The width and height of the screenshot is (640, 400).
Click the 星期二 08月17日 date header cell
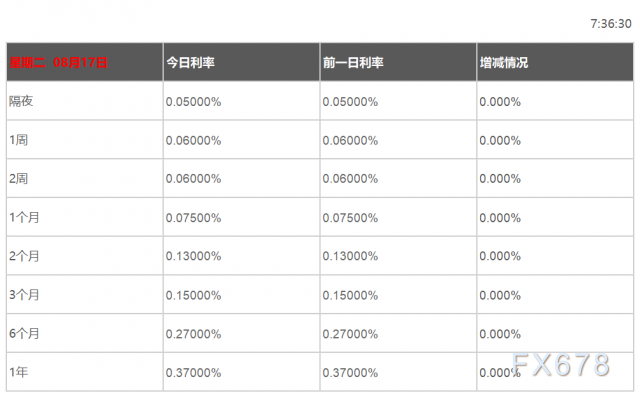click(59, 62)
